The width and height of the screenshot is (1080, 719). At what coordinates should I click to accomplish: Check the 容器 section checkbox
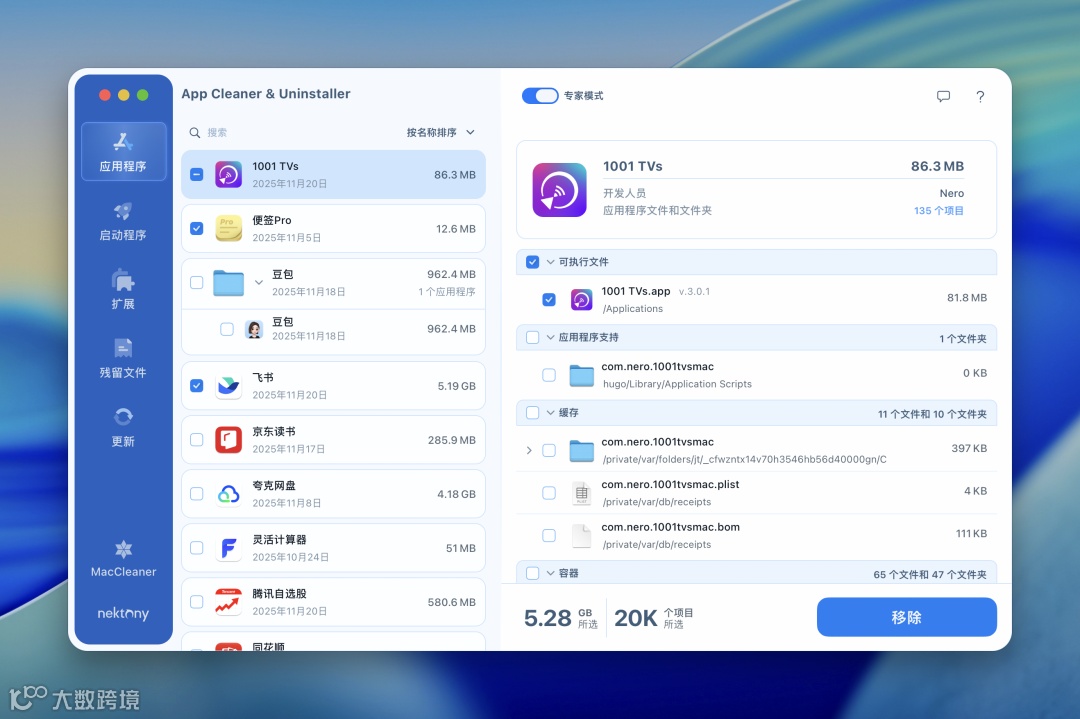[x=532, y=573]
